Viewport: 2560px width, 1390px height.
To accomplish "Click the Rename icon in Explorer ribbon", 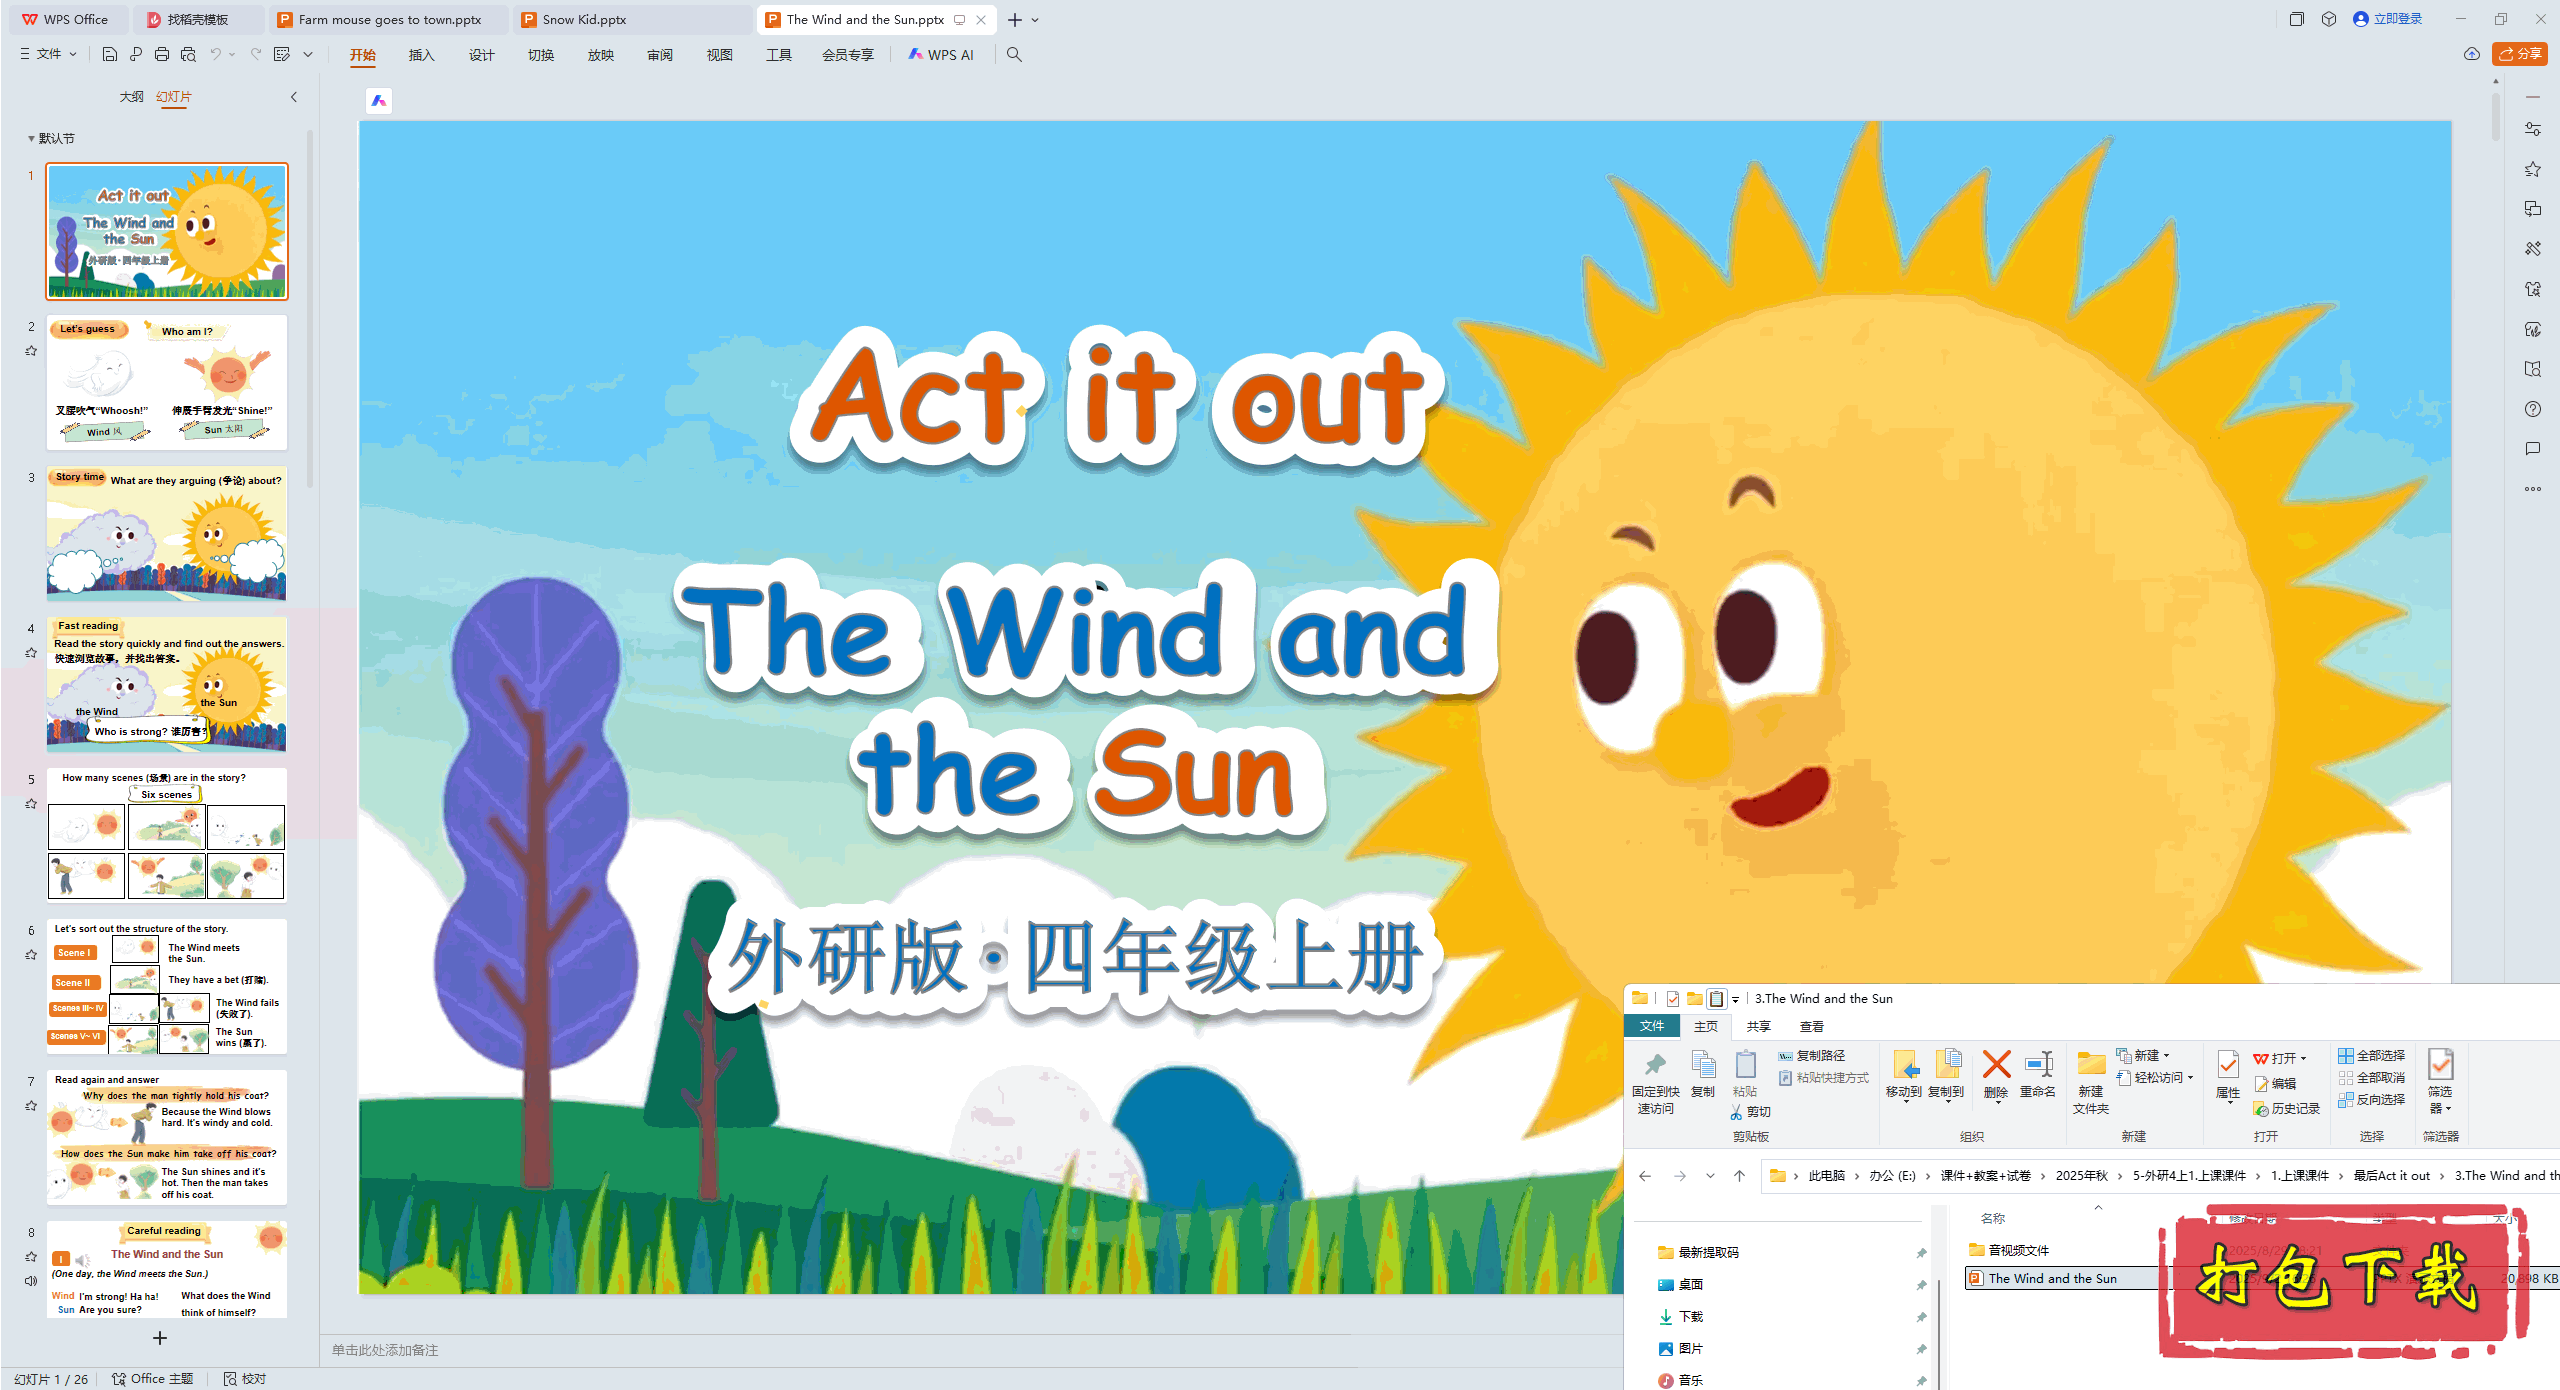I will 2038,1065.
